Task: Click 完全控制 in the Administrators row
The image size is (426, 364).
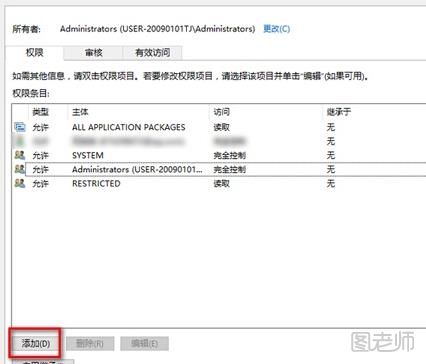Action: click(x=230, y=169)
